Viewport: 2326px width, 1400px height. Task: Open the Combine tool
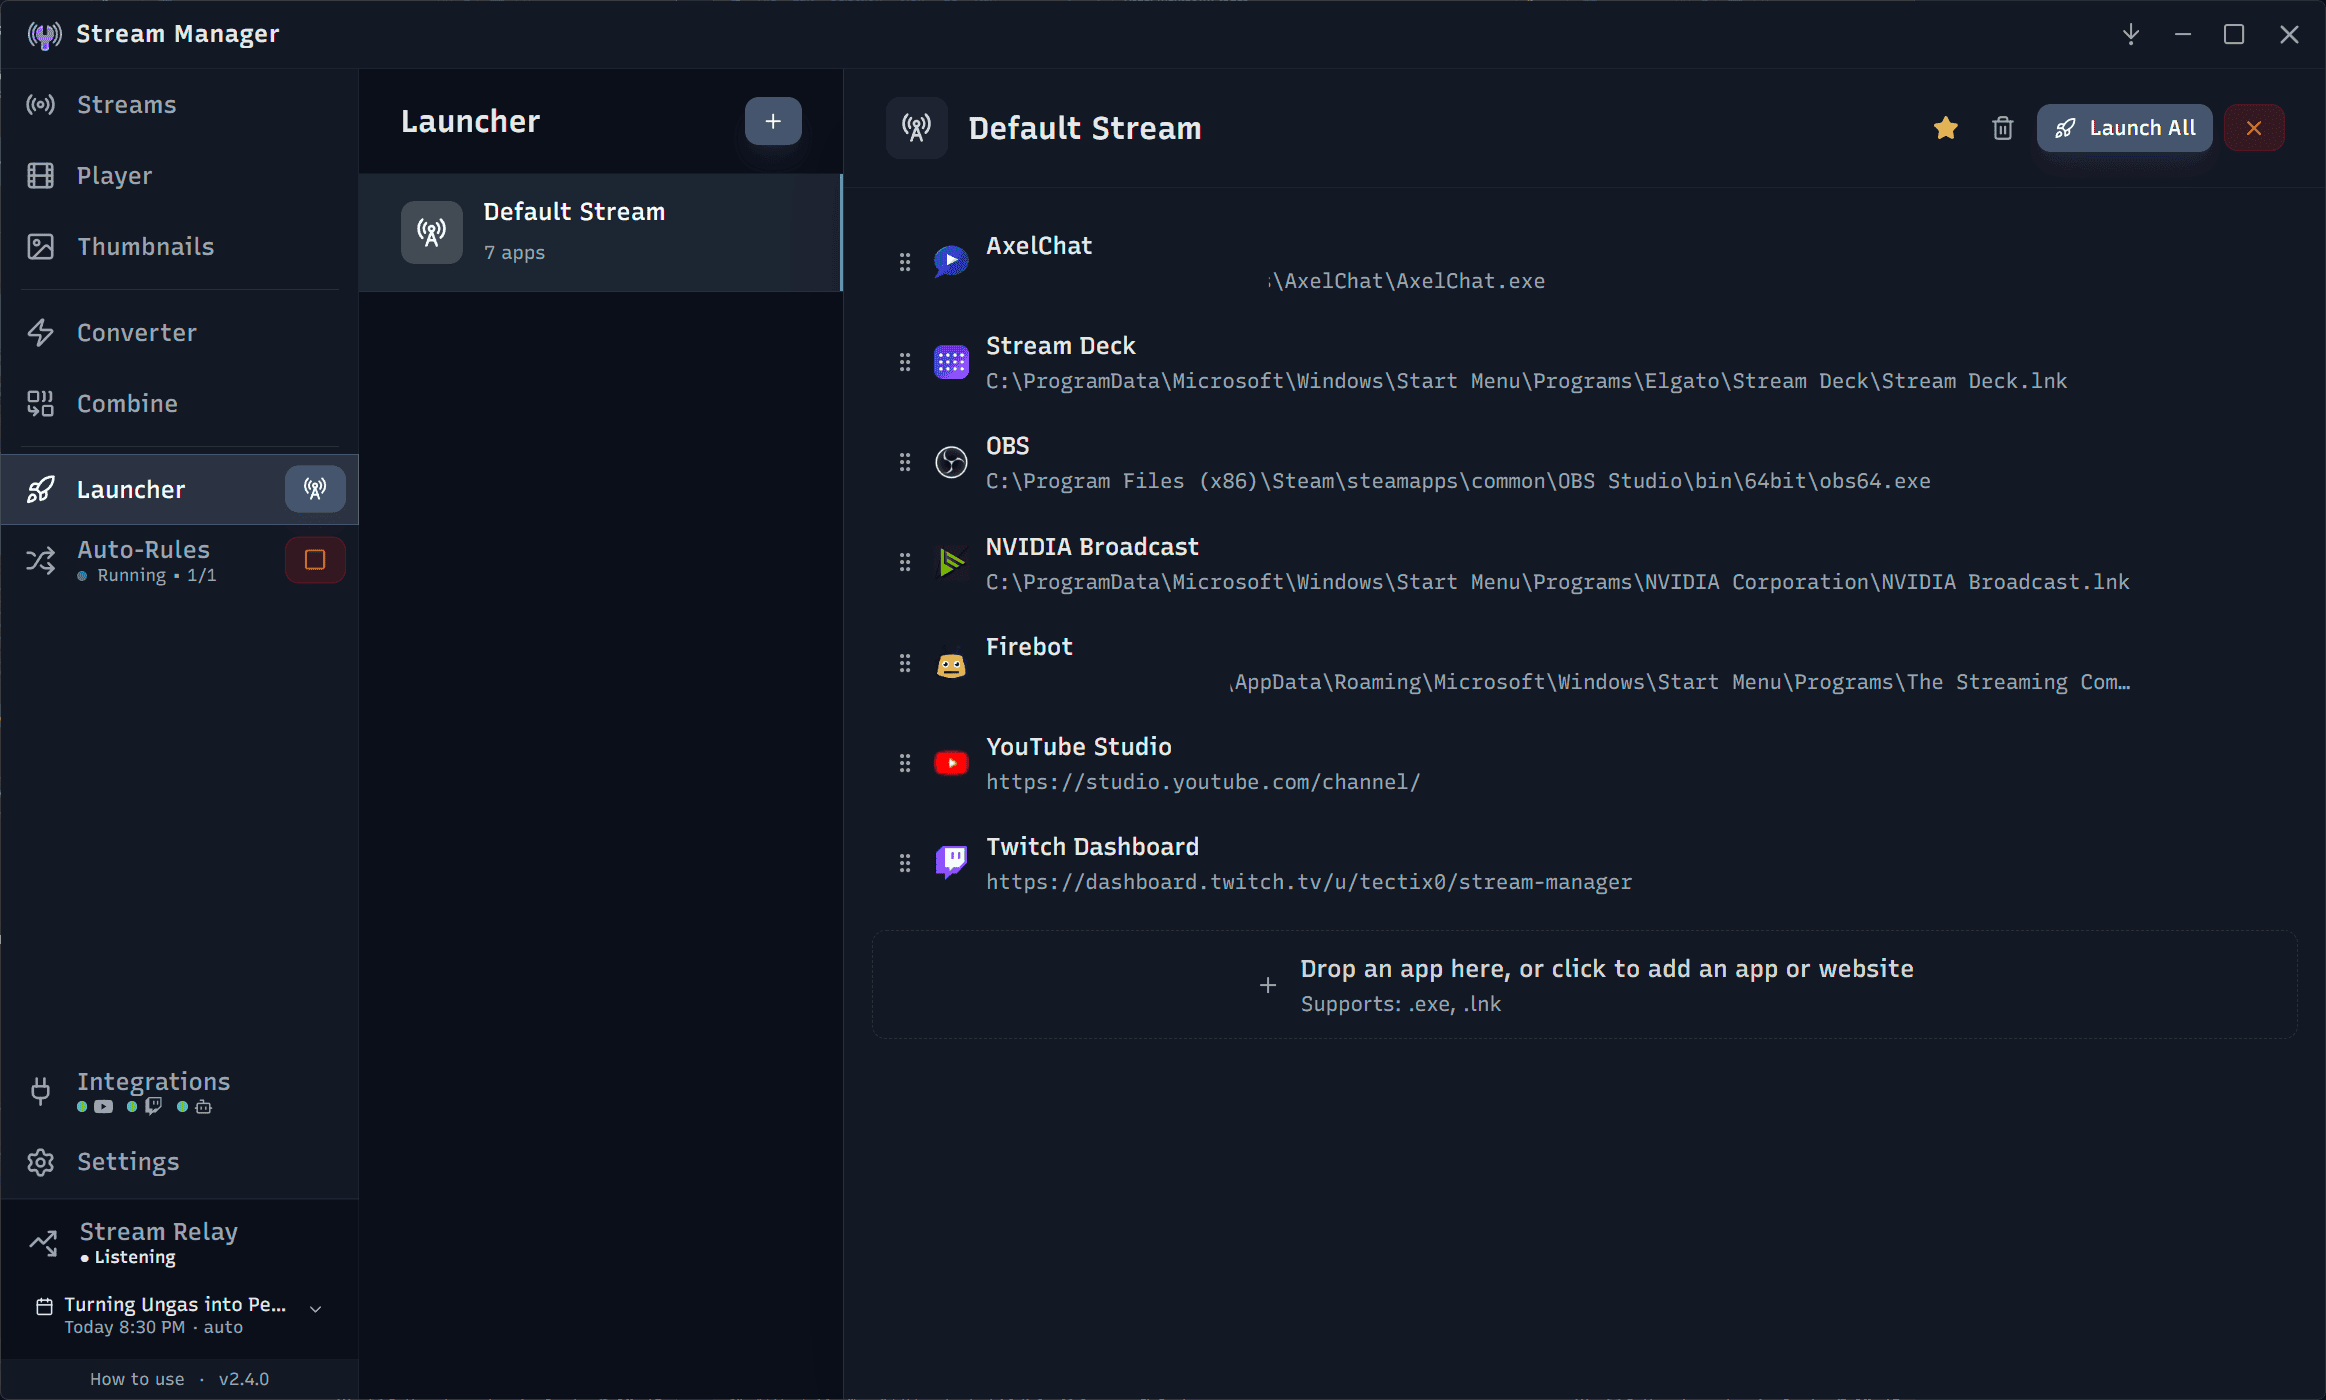(179, 403)
